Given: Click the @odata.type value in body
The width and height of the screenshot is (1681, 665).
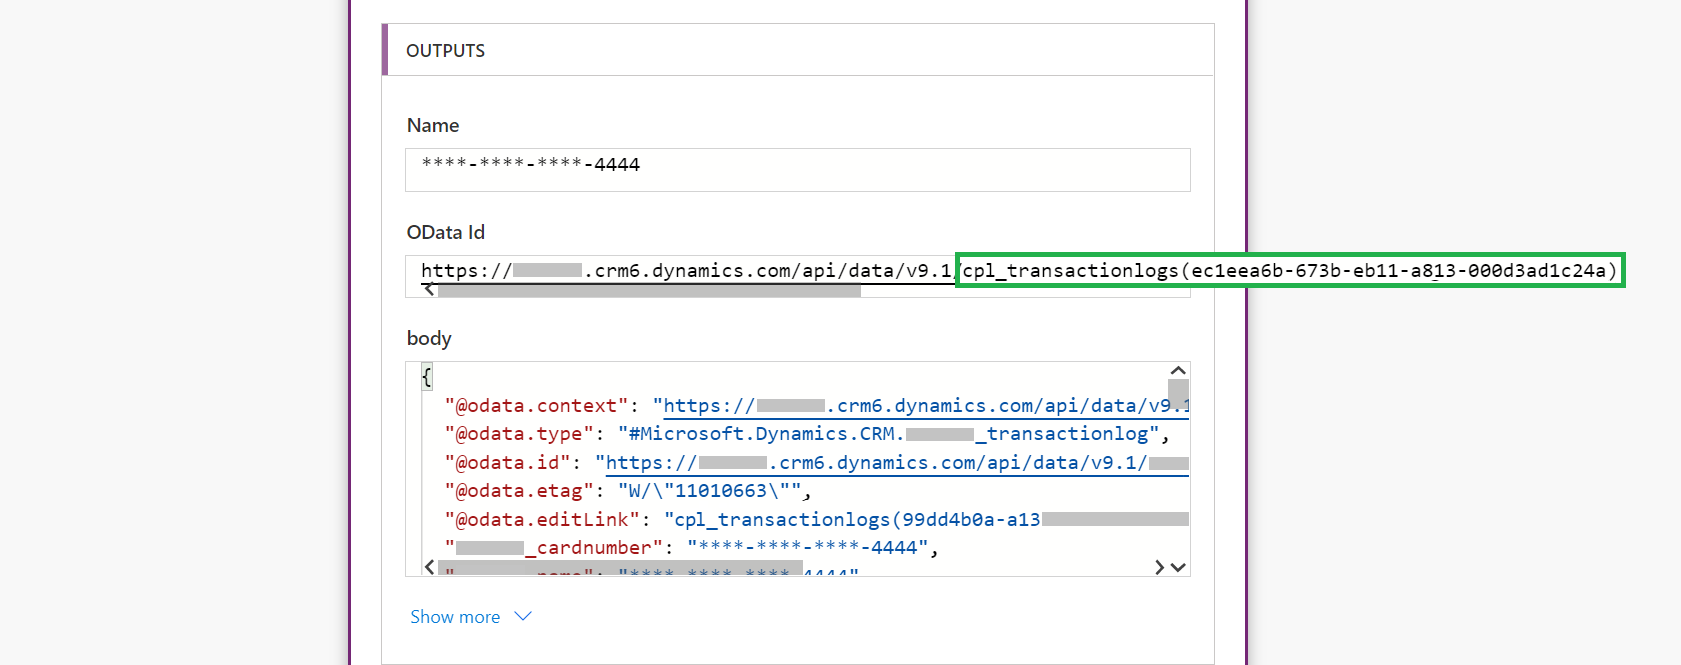Looking at the screenshot, I should pos(892,434).
